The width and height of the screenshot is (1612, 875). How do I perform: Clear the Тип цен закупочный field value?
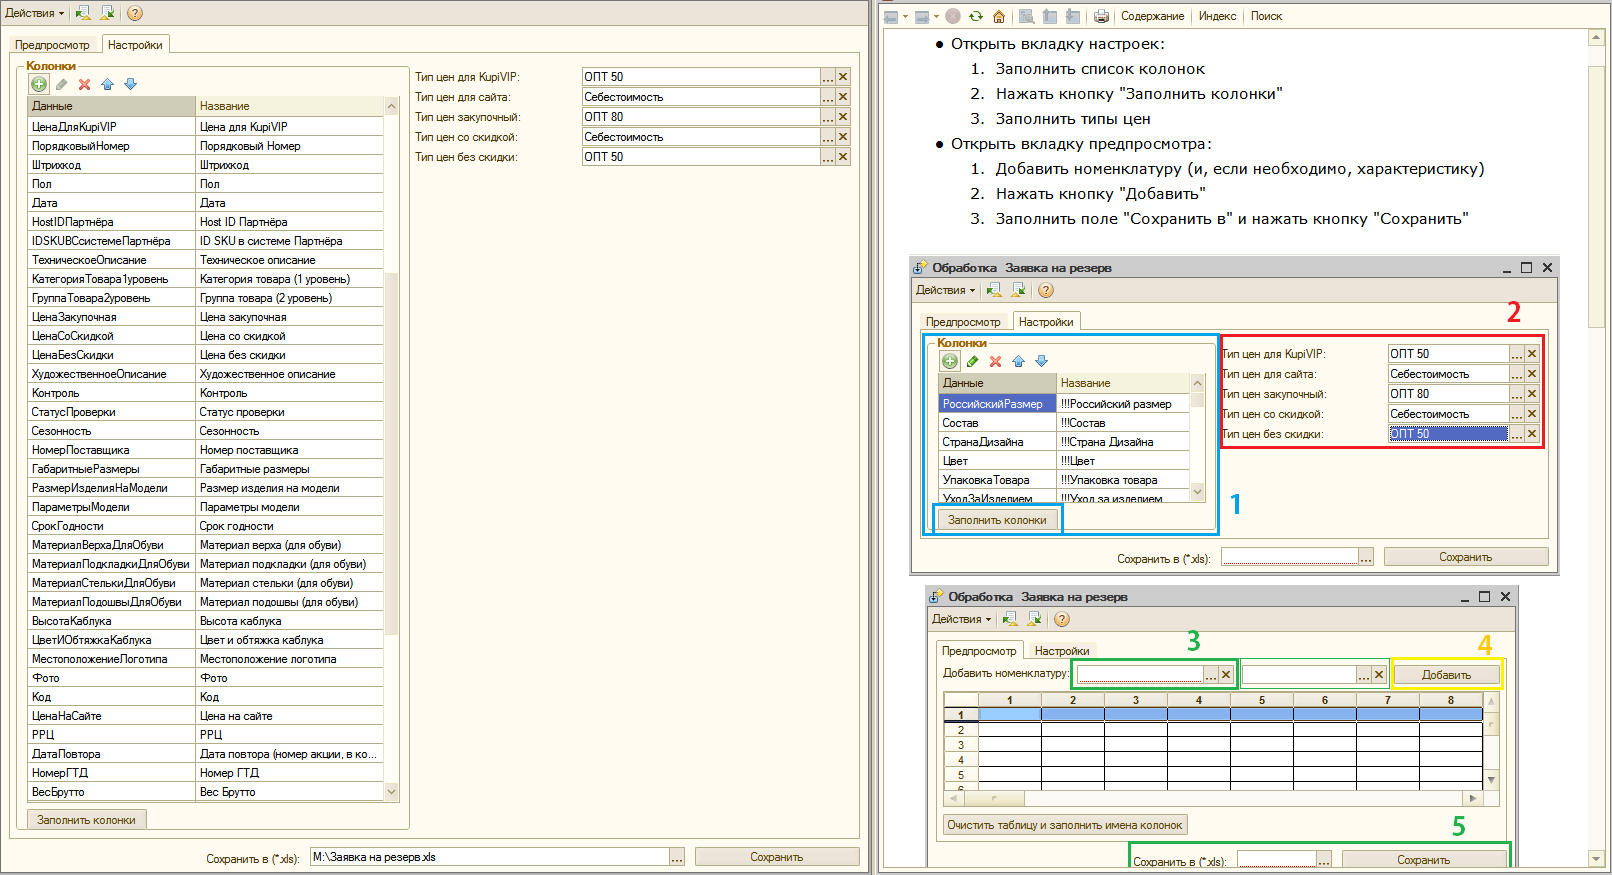(x=843, y=117)
